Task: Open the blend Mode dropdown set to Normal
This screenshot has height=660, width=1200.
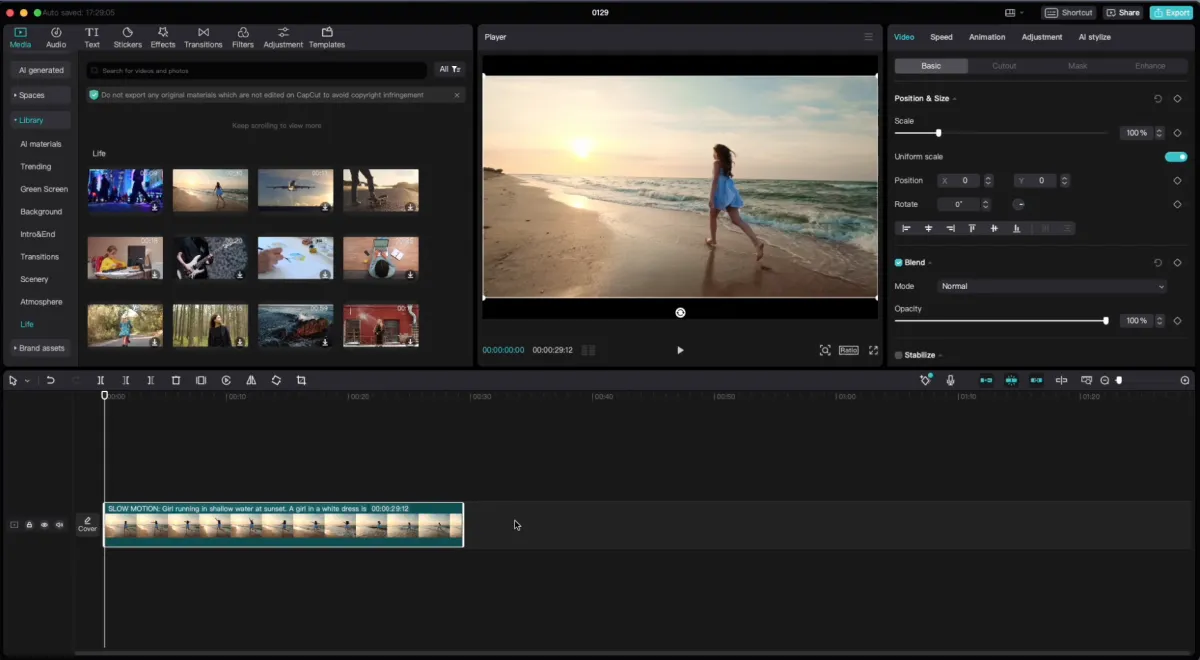Action: (1053, 286)
